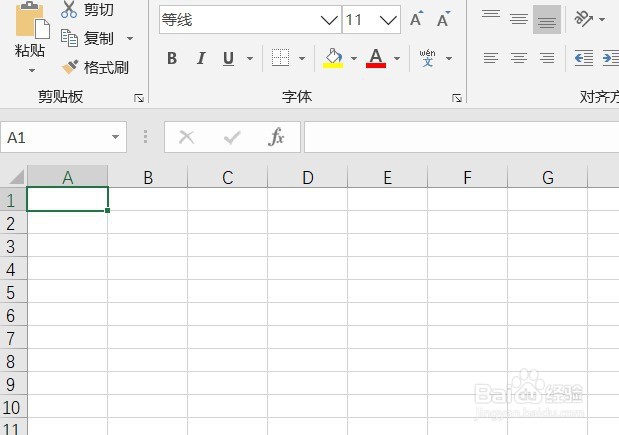Select row 3 header
619x435 pixels.
13,246
